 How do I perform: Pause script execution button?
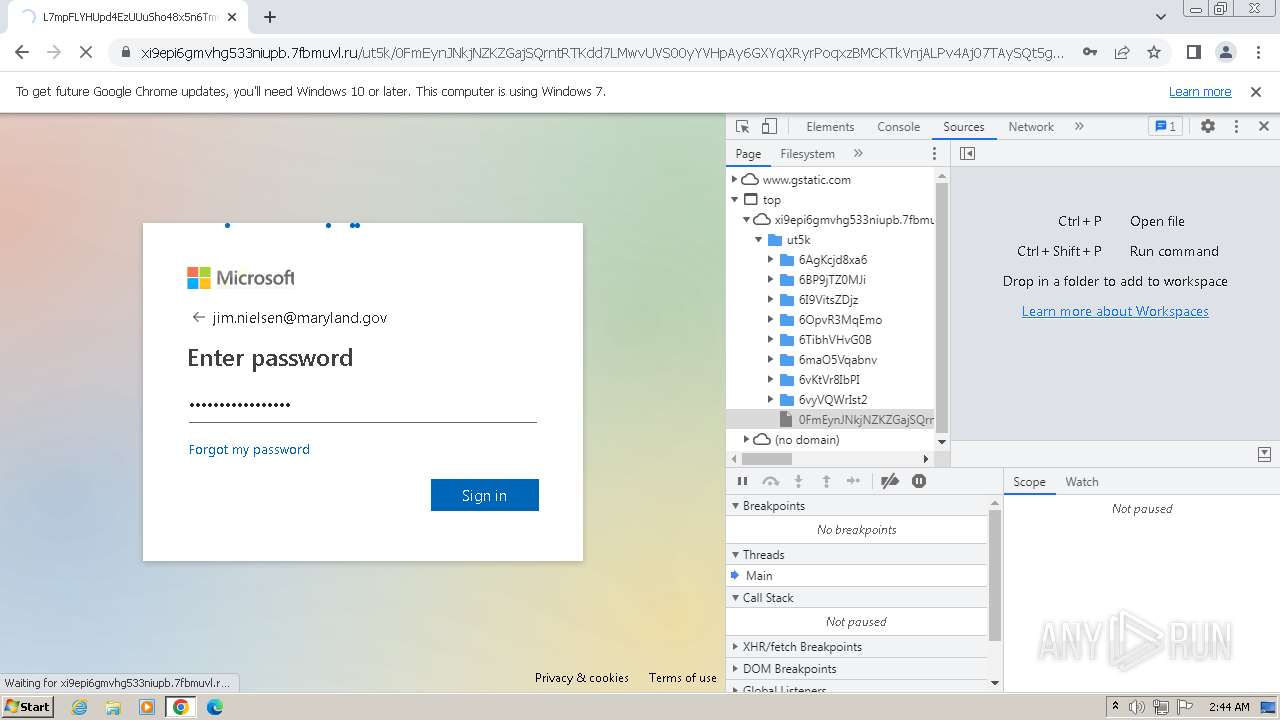(743, 482)
